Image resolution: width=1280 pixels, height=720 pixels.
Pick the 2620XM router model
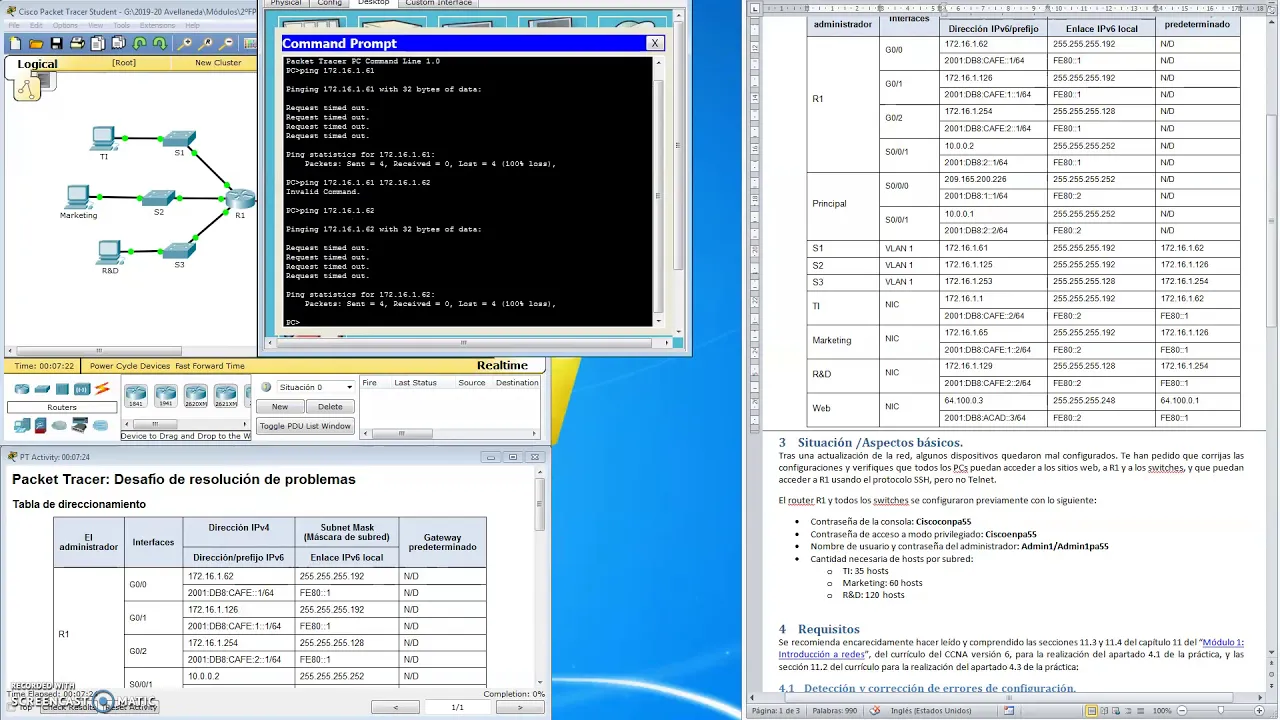195,396
